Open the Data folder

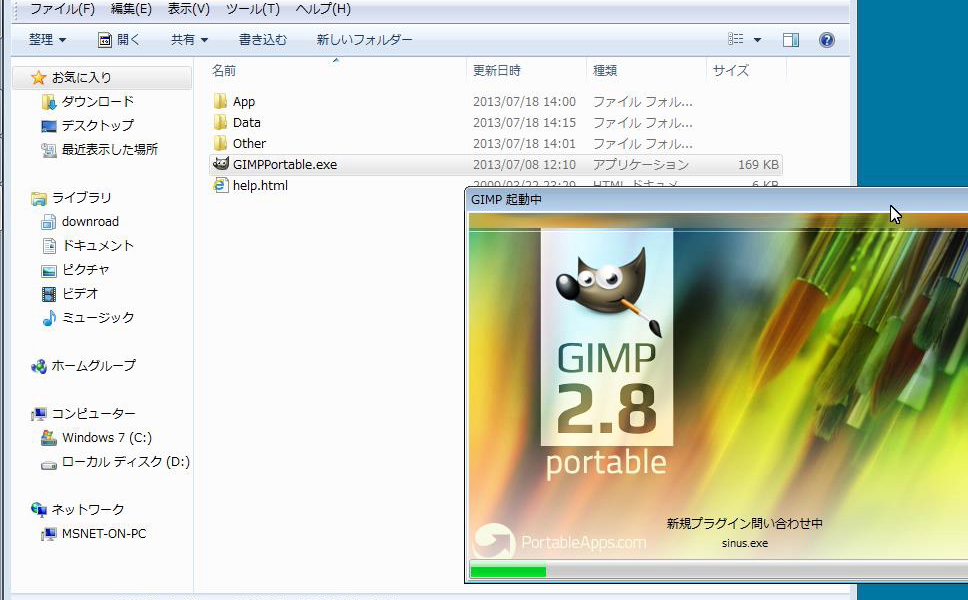click(246, 122)
